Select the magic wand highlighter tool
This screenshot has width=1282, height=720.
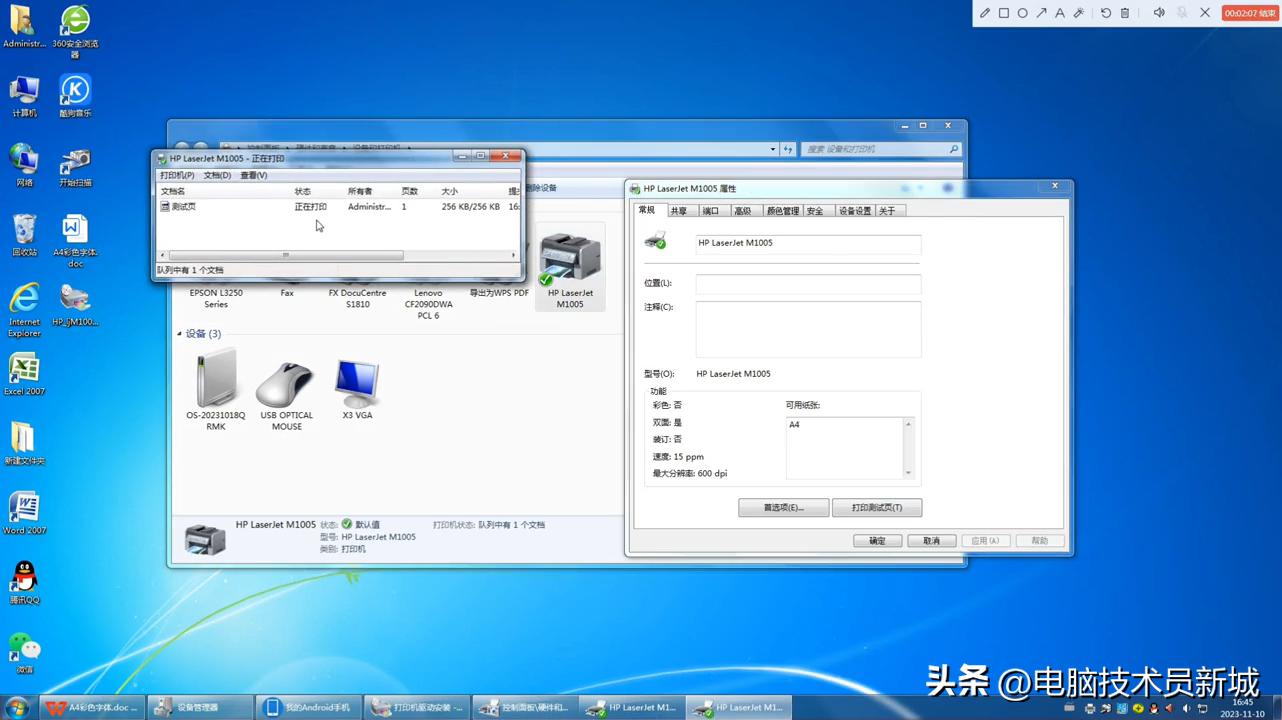[1079, 13]
